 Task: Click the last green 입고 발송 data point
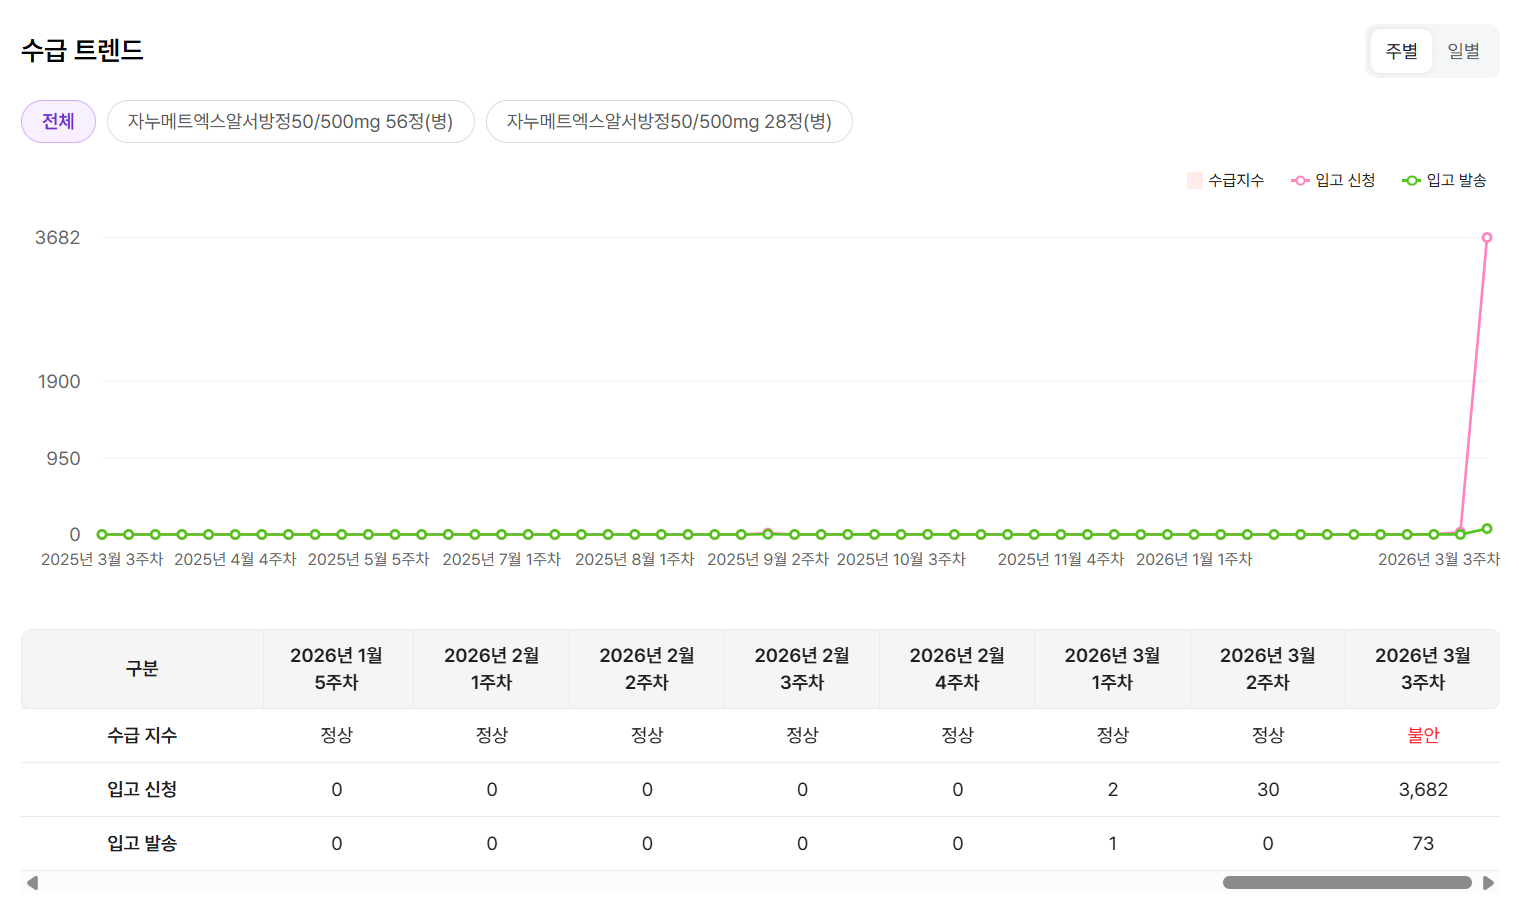pyautogui.click(x=1487, y=528)
